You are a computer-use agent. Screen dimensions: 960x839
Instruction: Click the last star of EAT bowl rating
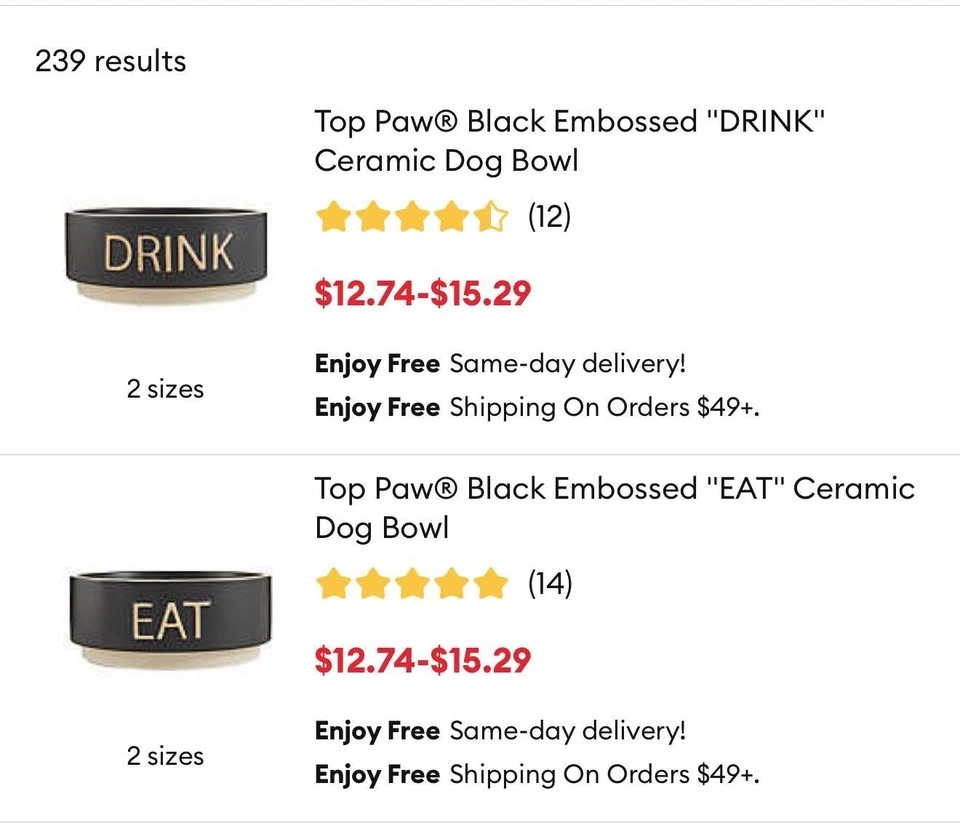coord(492,583)
